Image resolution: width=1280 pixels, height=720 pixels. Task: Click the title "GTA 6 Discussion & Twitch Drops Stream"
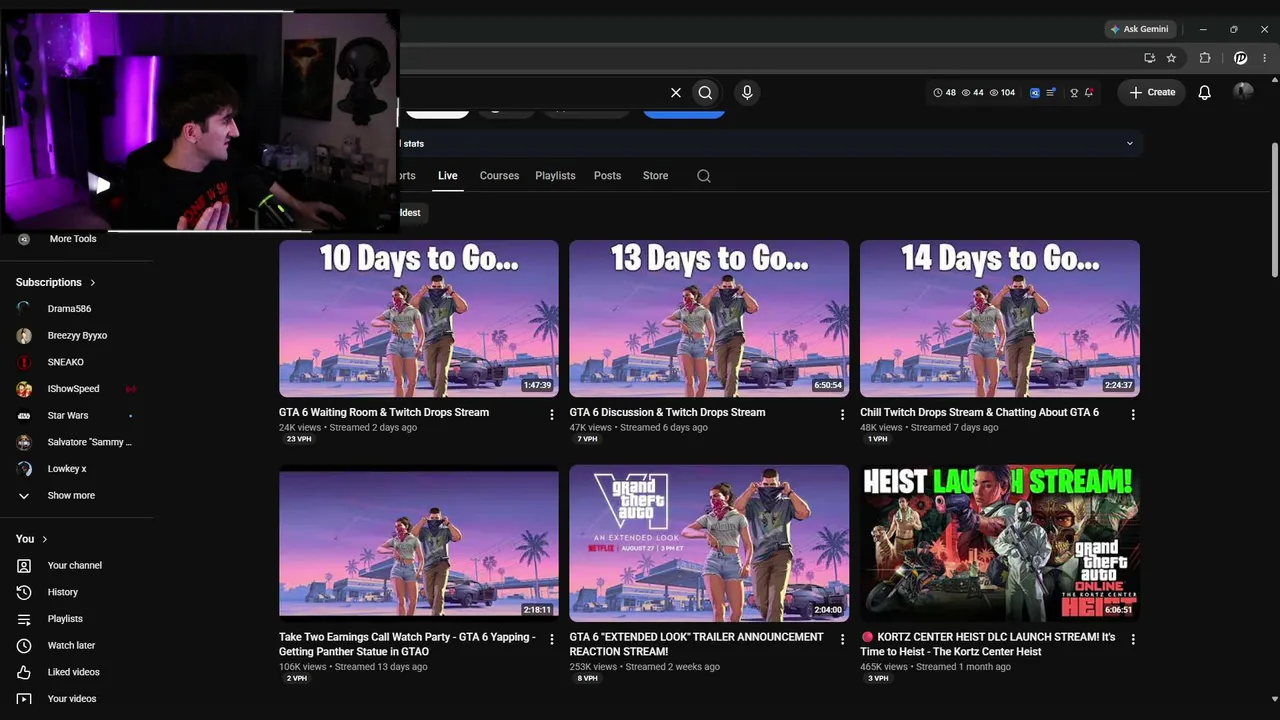667,413
